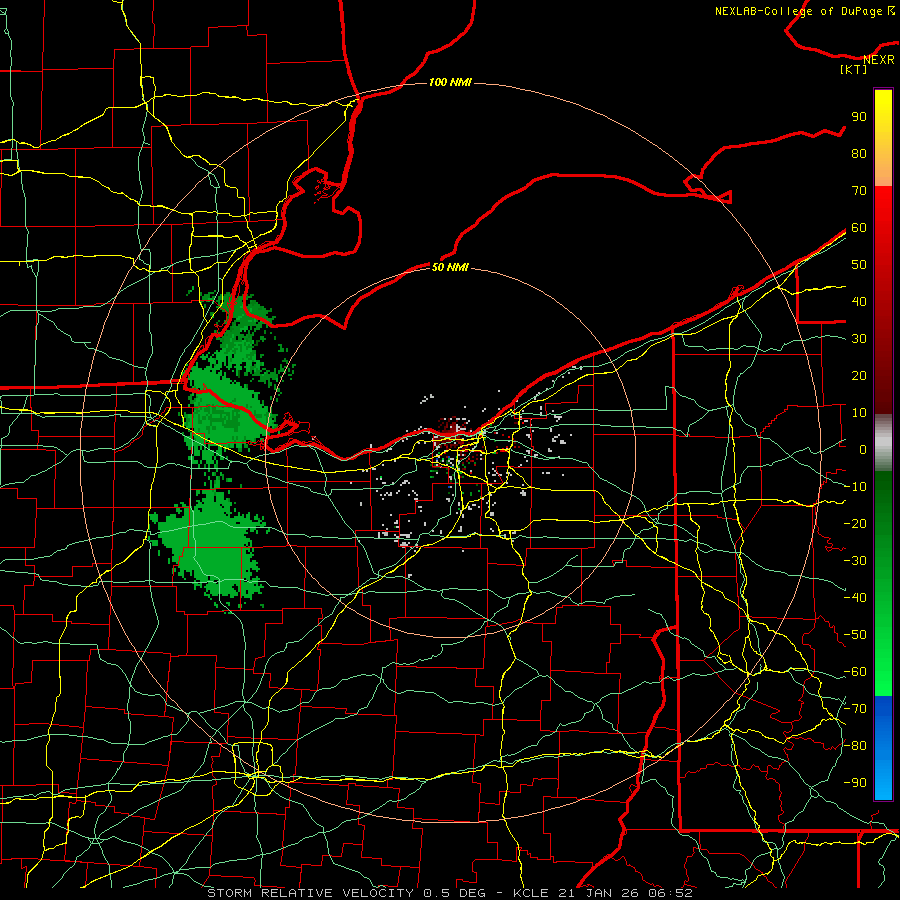
Task: Click the -20 value on the velocity scale
Action: tap(855, 523)
